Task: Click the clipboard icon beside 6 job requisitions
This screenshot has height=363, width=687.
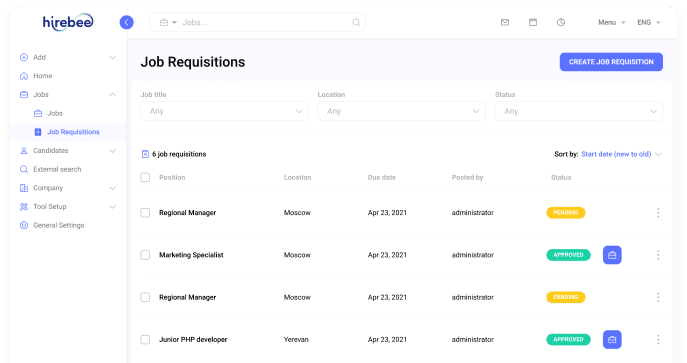Action: coord(145,154)
